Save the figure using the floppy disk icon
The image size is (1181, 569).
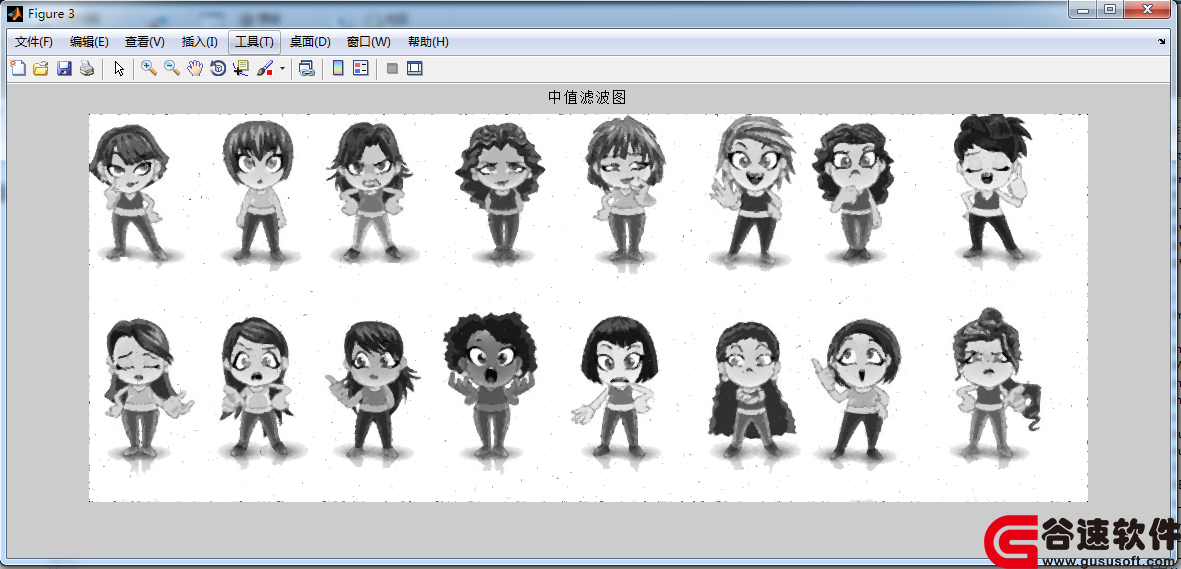[64, 69]
